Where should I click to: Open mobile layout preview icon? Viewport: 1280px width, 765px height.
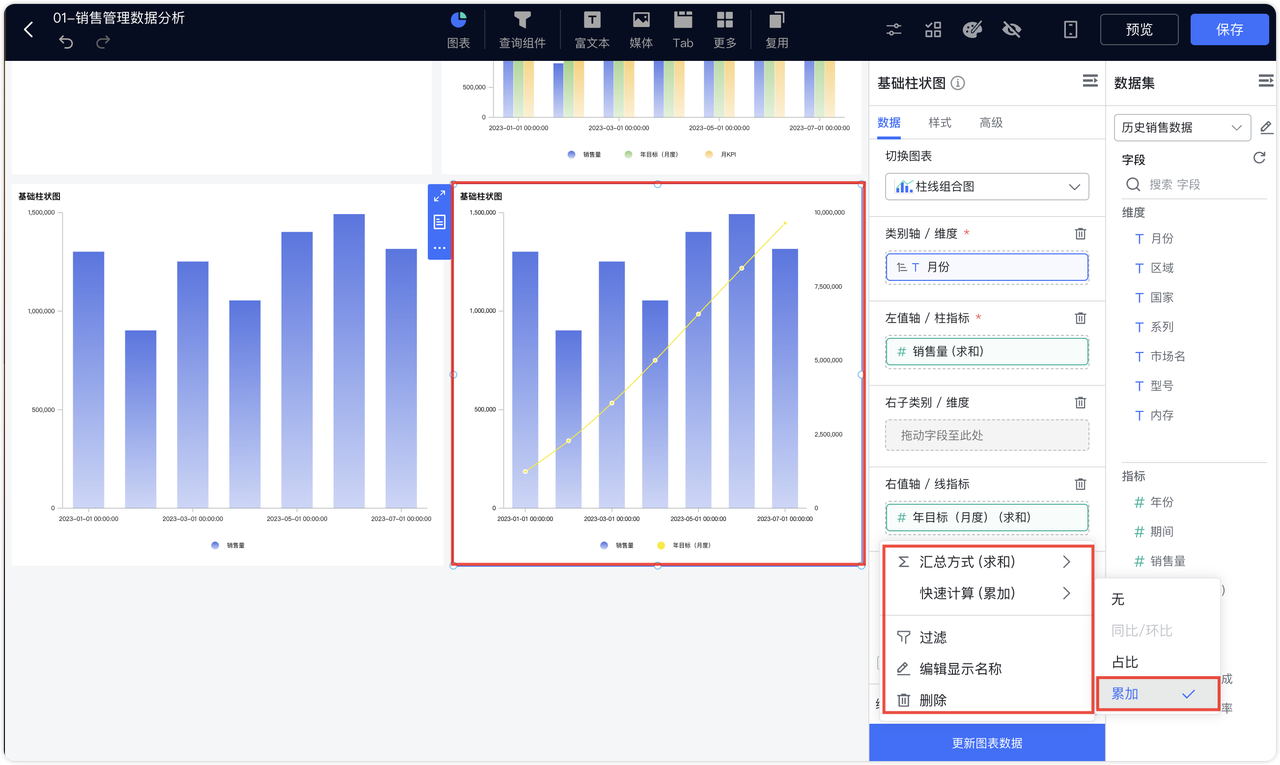(1070, 30)
